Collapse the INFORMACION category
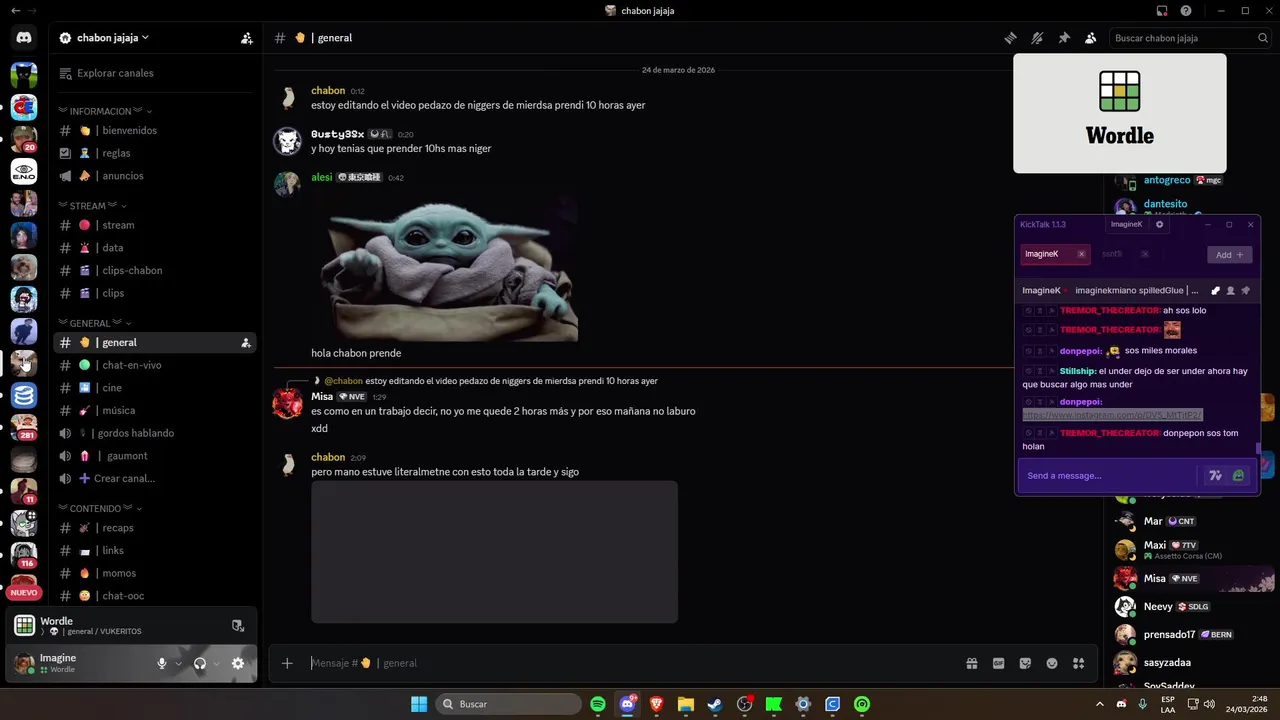 click(x=105, y=111)
